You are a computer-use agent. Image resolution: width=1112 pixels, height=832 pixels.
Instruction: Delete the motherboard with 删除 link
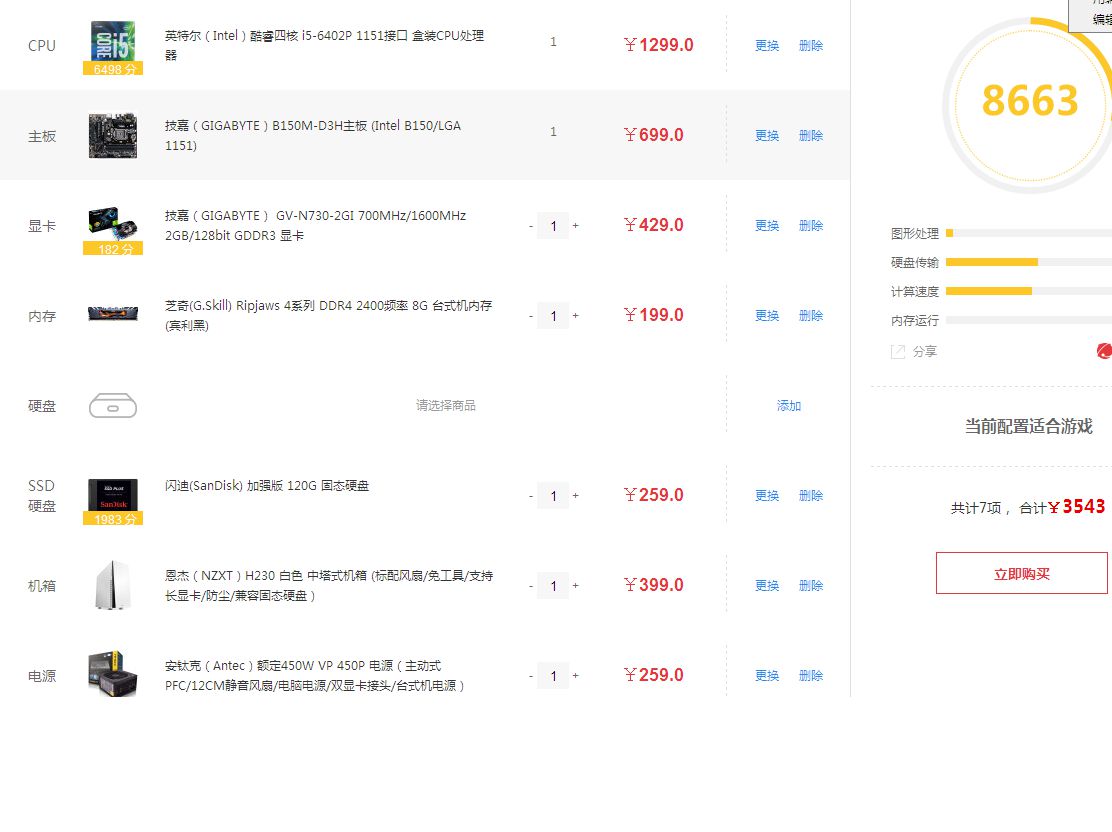pos(811,136)
